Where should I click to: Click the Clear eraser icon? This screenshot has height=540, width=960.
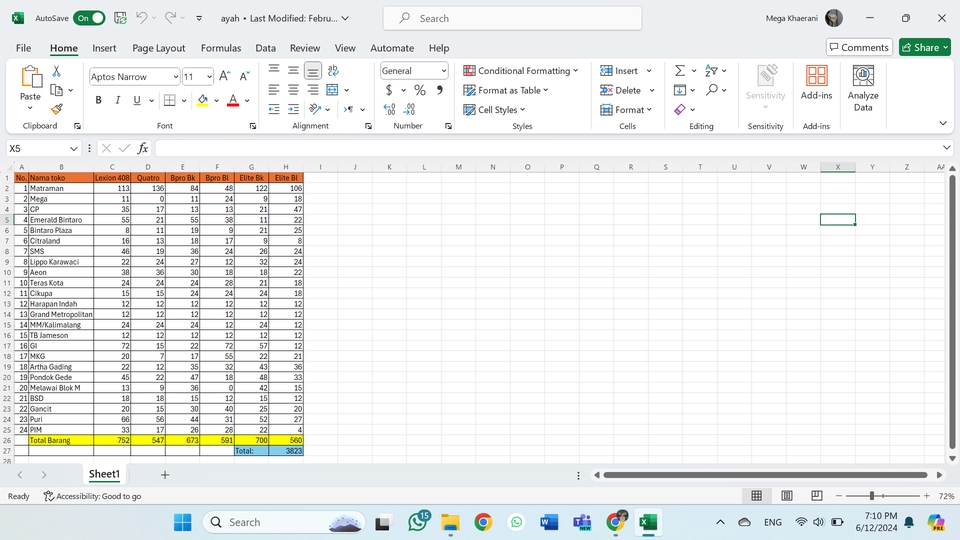680,110
